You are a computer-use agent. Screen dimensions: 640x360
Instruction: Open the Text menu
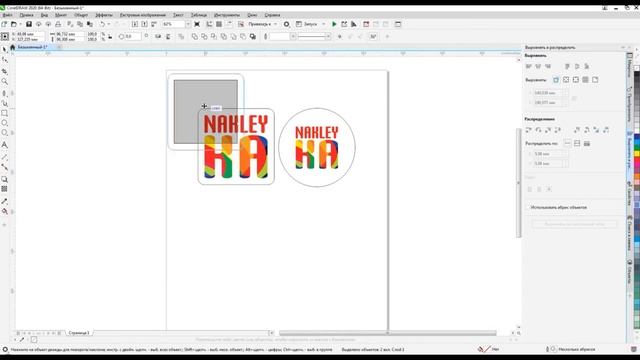click(x=178, y=15)
